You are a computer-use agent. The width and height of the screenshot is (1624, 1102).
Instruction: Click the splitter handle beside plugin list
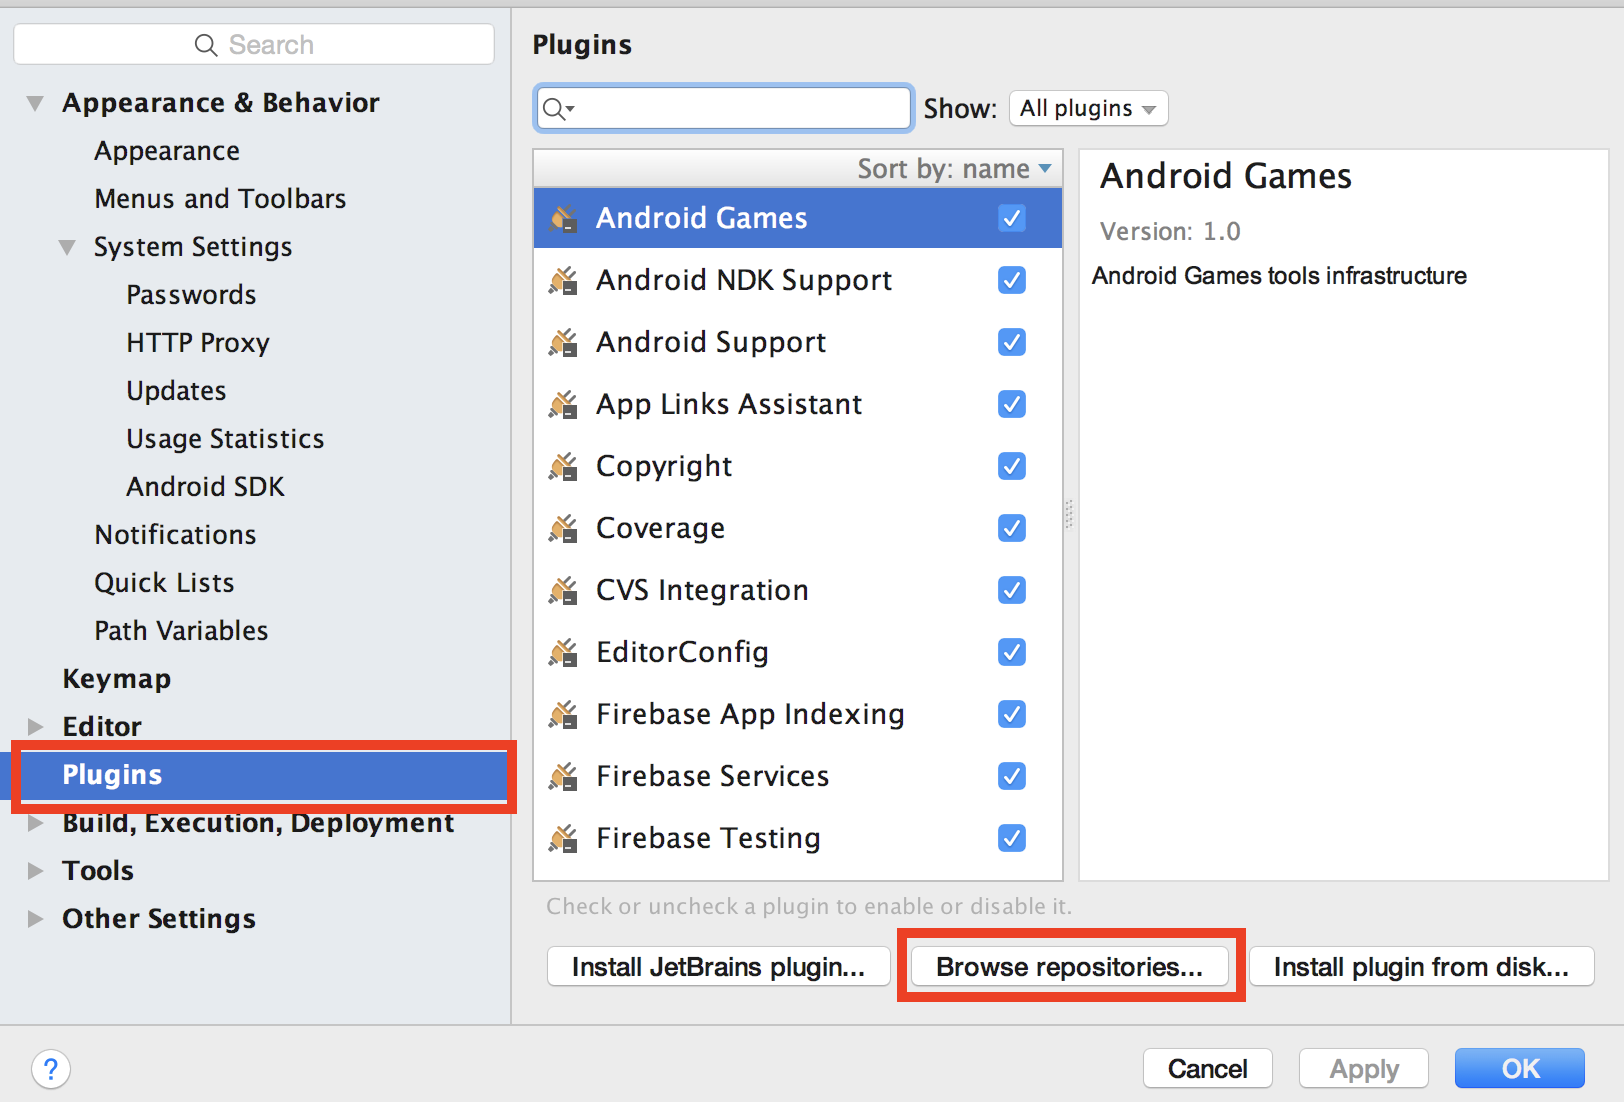(x=1069, y=514)
